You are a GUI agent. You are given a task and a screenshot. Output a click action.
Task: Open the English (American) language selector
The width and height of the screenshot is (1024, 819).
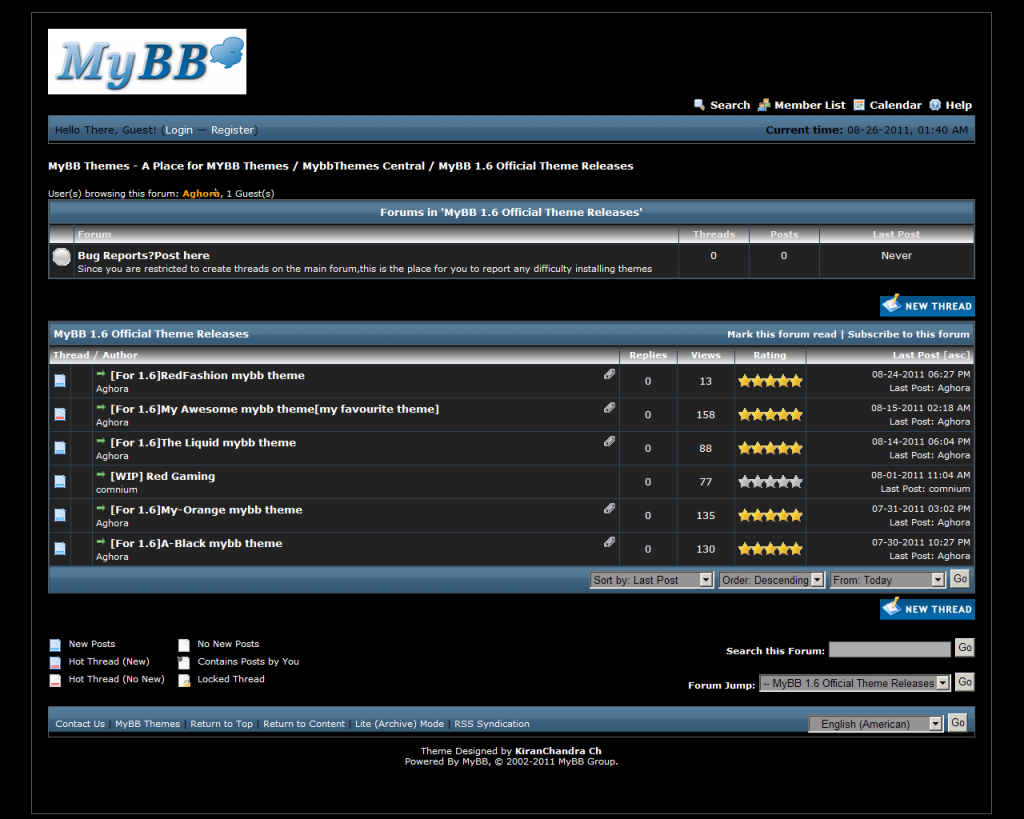point(876,724)
